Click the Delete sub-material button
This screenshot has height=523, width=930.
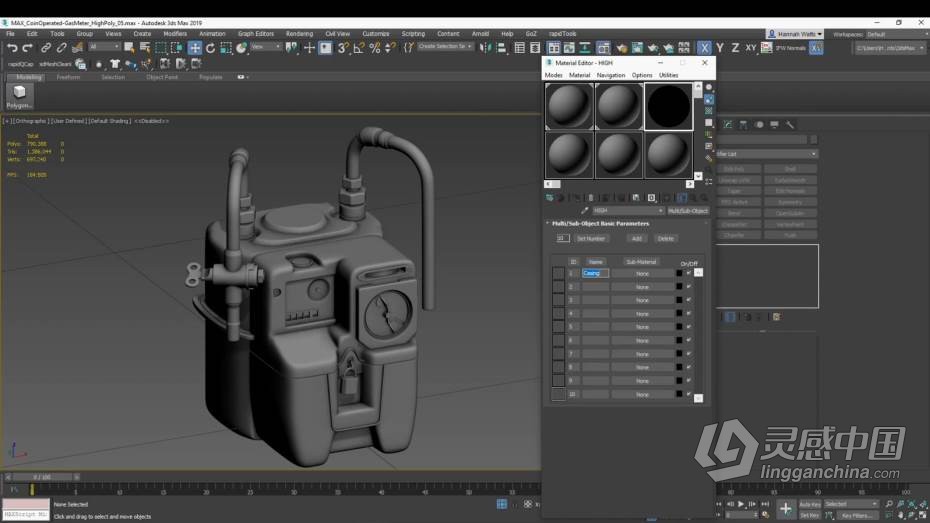tap(665, 238)
